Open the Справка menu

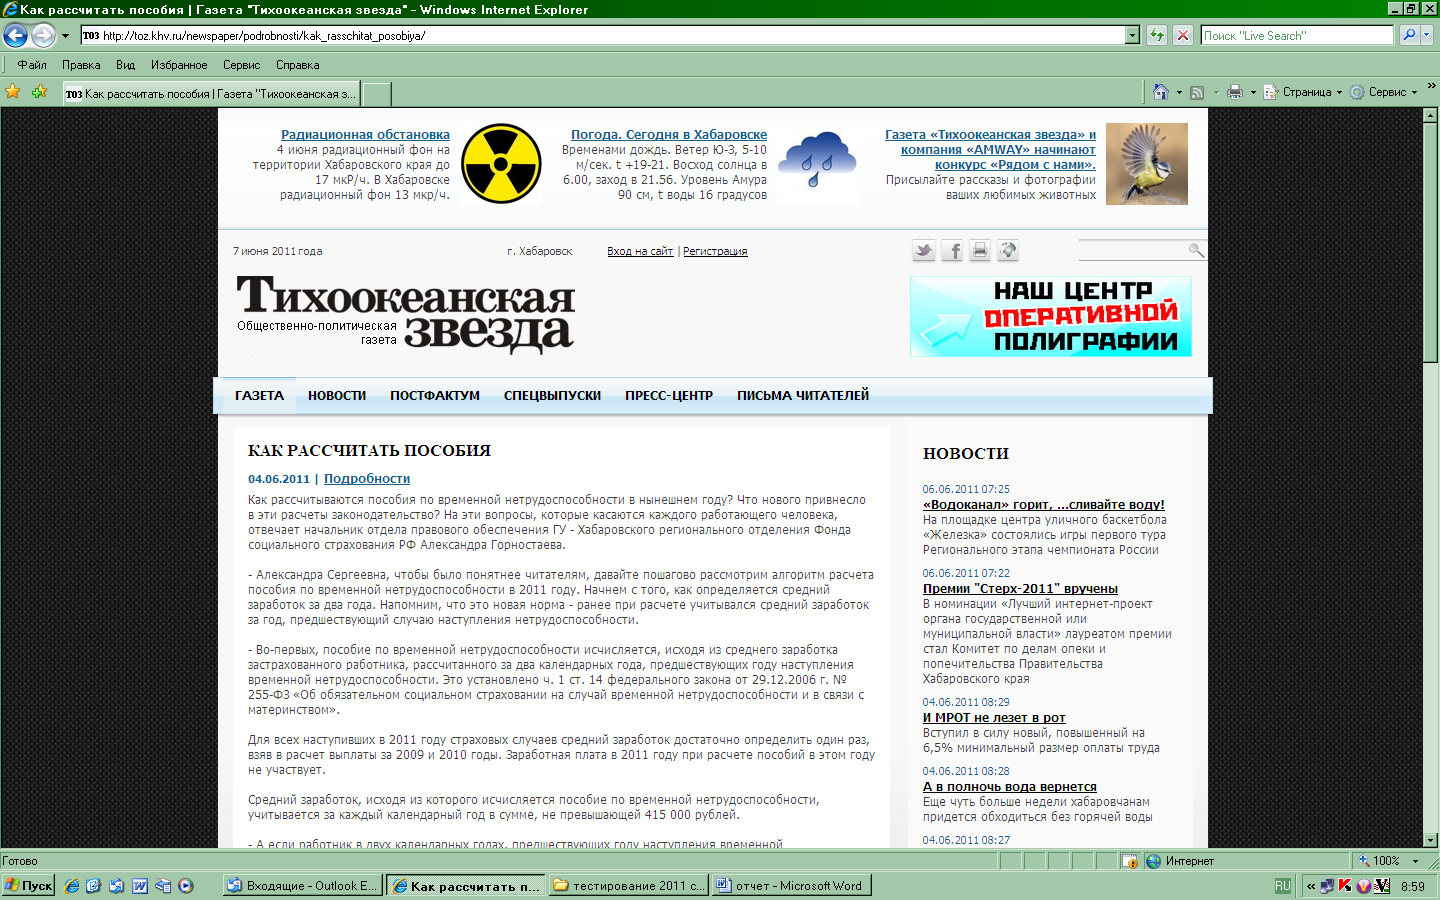coord(297,65)
